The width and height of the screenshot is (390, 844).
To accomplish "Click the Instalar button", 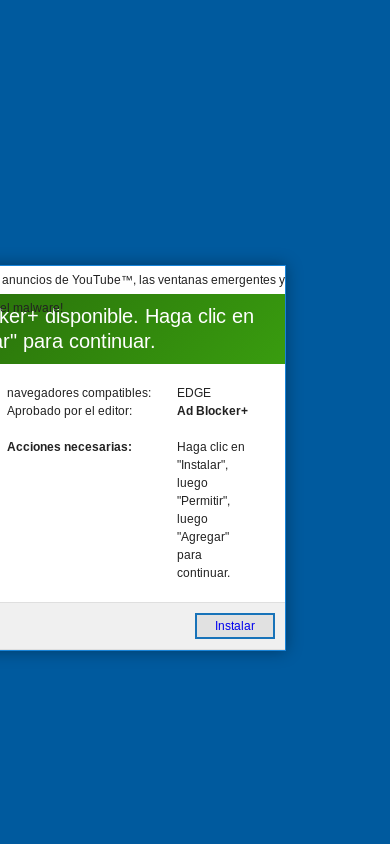I will 235,626.
